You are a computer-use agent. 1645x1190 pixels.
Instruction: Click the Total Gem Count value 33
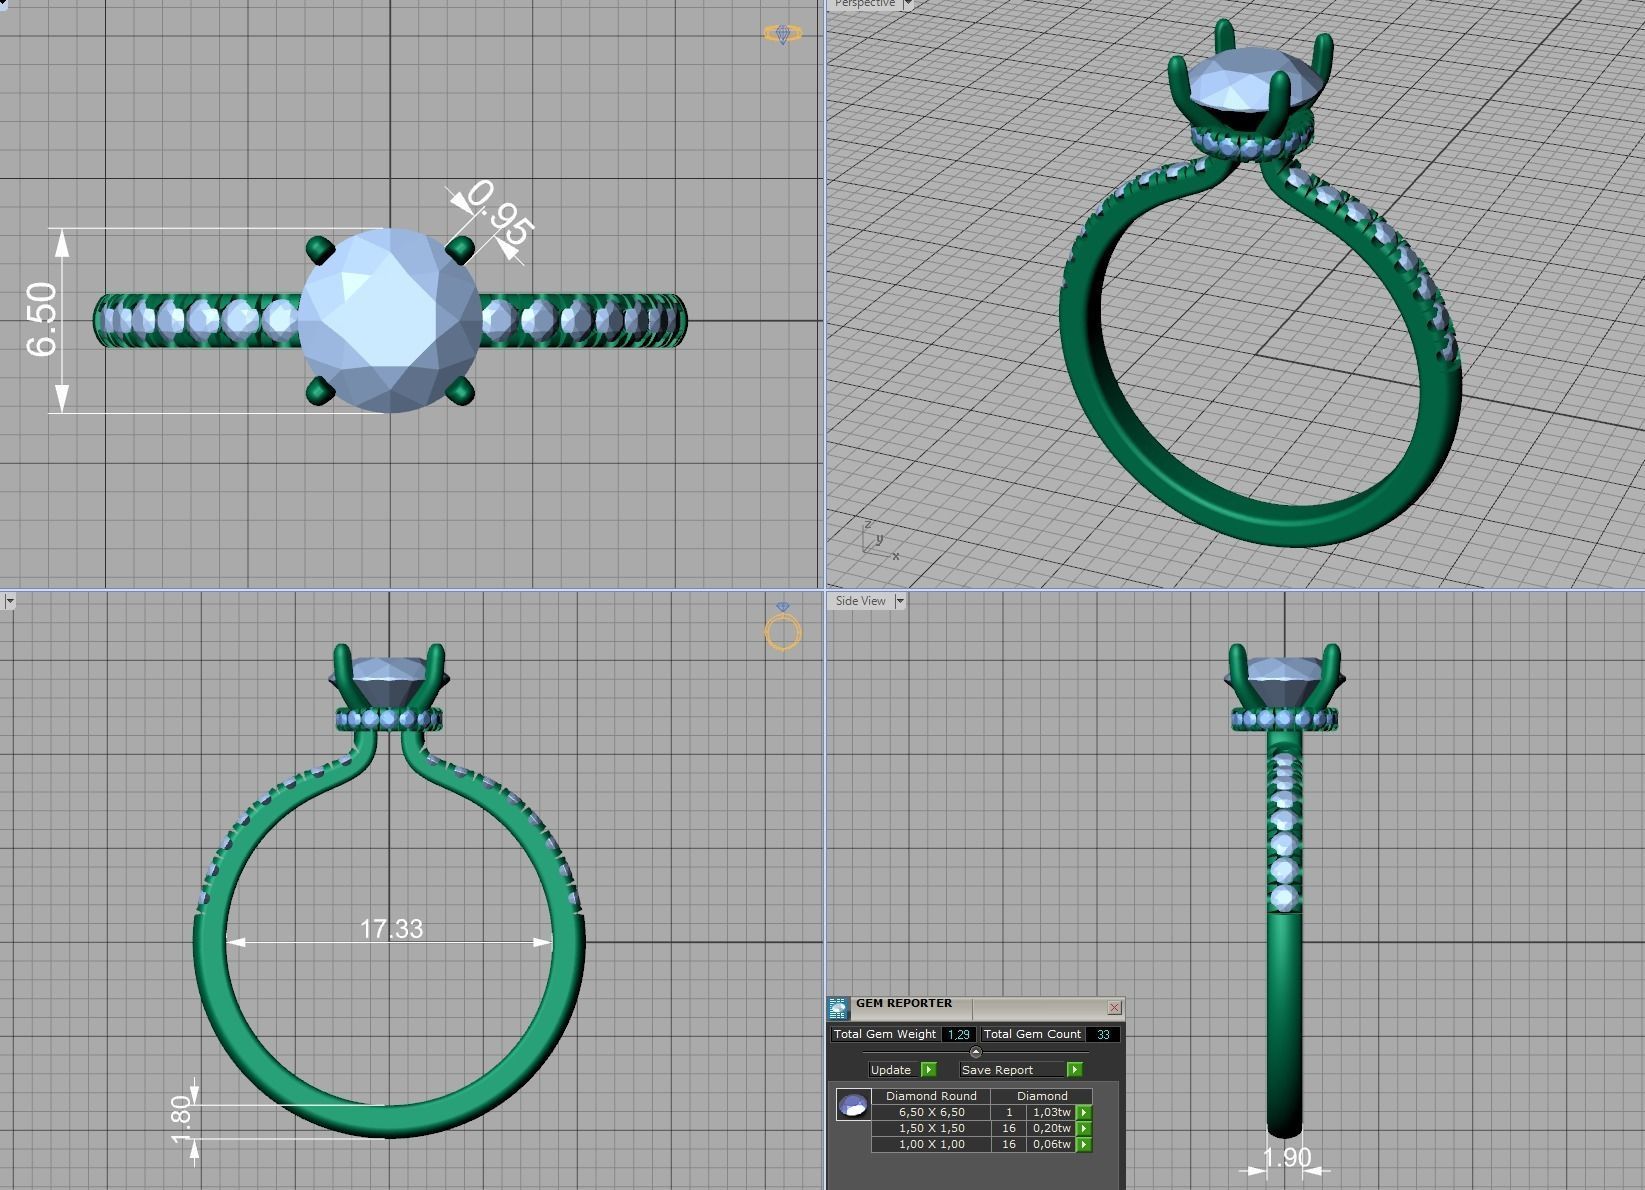1103,1035
